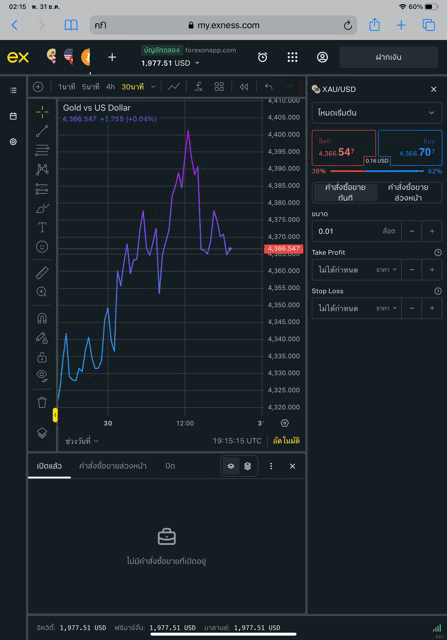The image size is (447, 640).
Task: Toggle hide all drawings eye icon
Action: [x=42, y=376]
